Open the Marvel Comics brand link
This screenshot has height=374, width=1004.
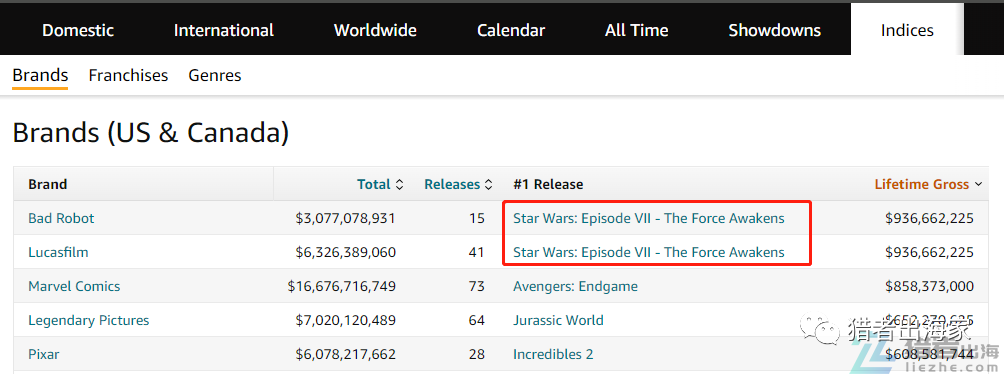tap(74, 286)
